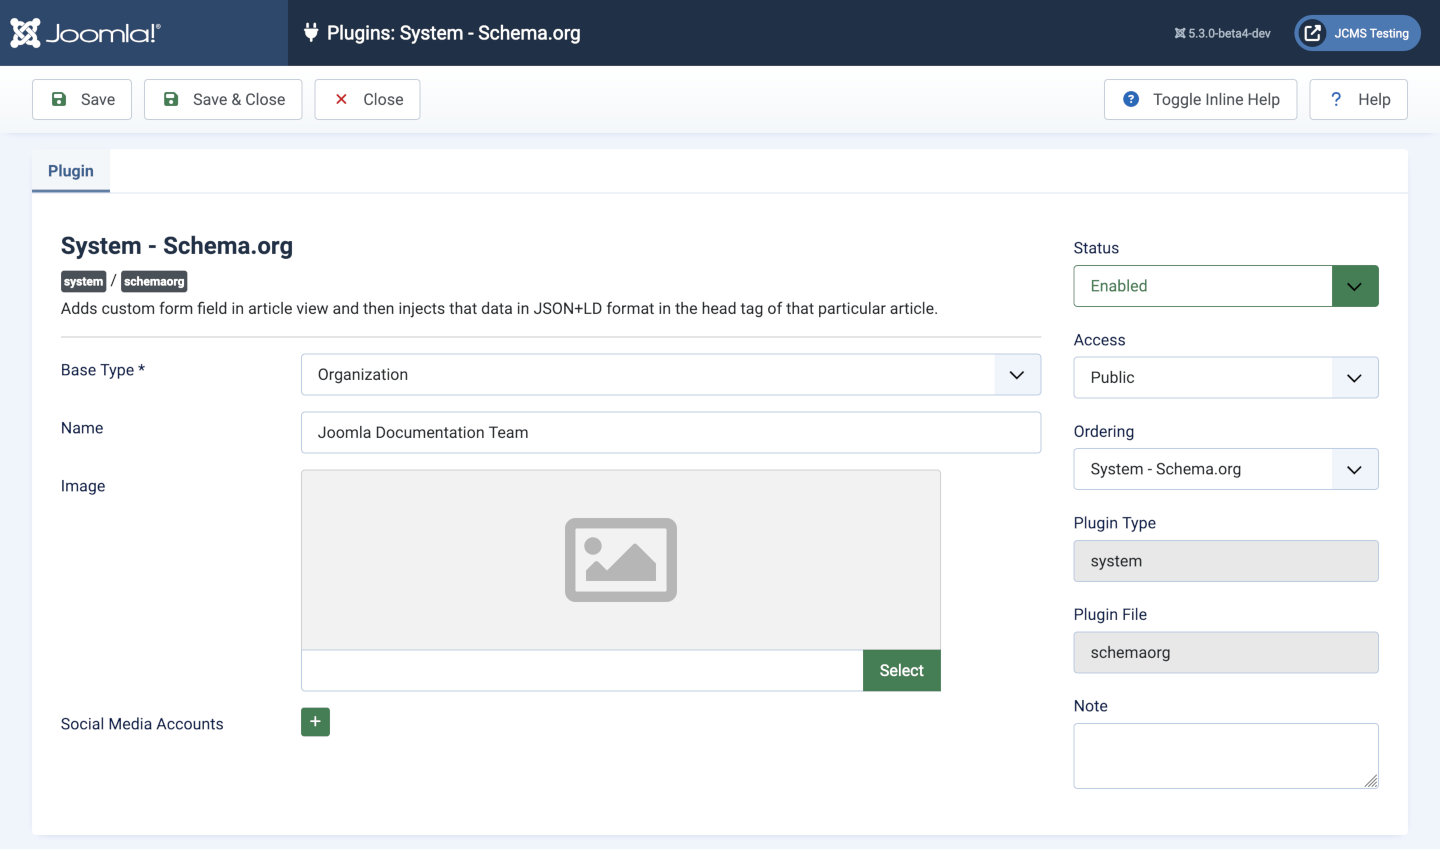The height and width of the screenshot is (849, 1440).
Task: Click the floppy disk icon on Save & Close
Action: coord(171,99)
